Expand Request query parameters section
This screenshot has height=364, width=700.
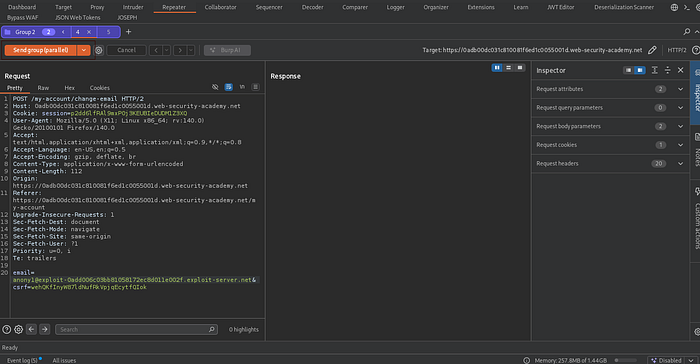click(610, 108)
